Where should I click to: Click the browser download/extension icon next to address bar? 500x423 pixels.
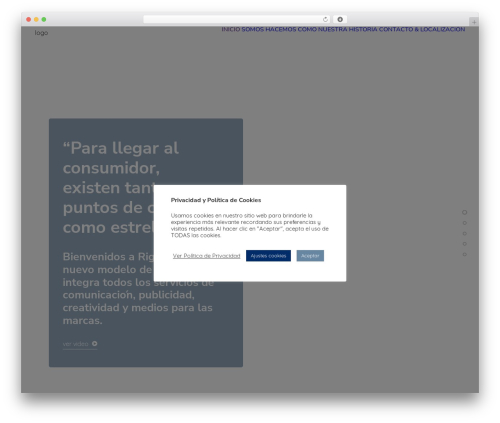click(x=340, y=19)
